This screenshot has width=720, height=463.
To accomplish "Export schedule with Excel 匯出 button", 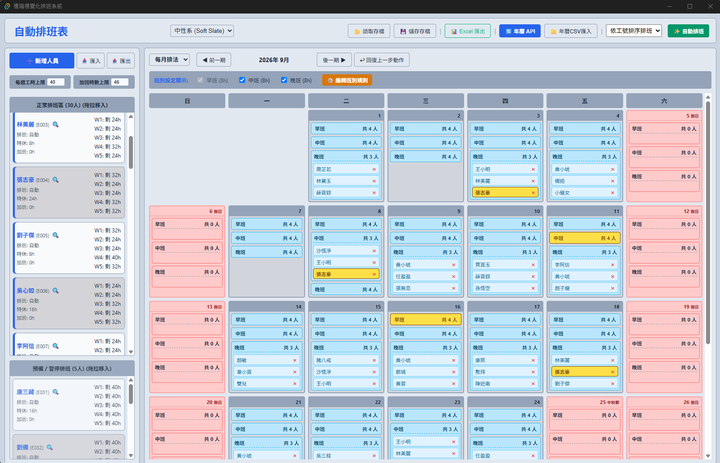I will pos(467,31).
